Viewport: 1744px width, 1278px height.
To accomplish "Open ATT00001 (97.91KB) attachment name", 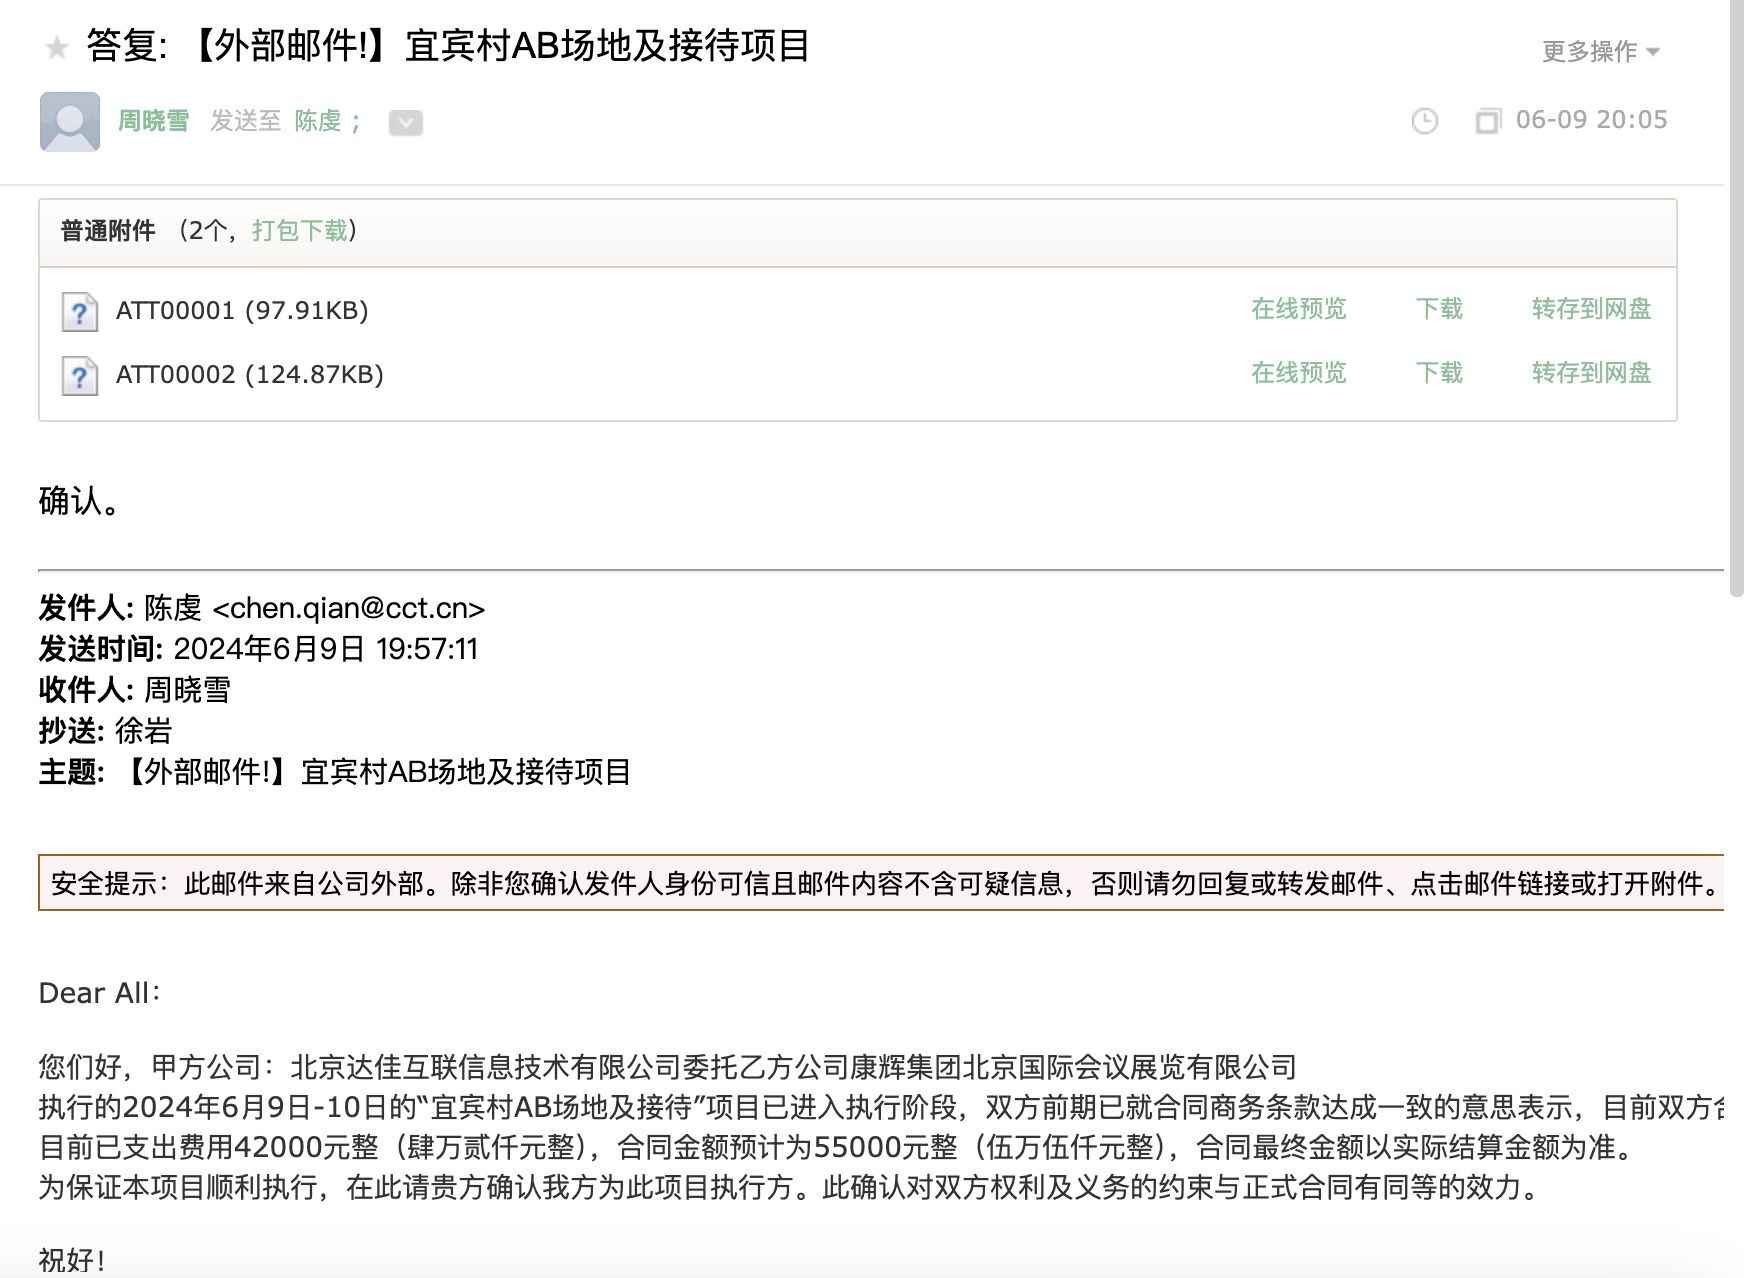I will click(x=242, y=311).
